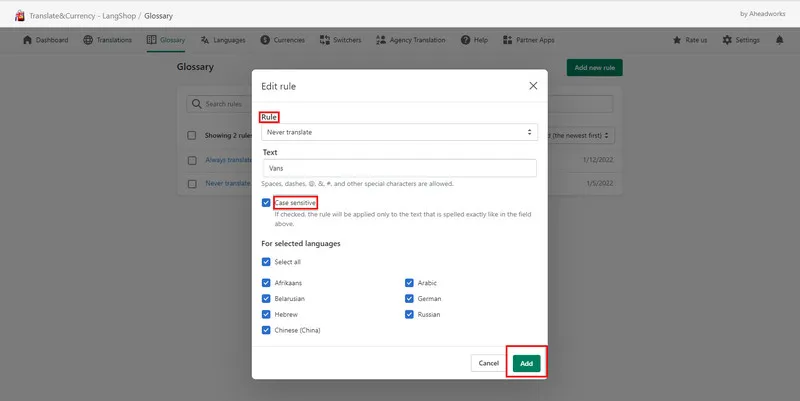Click the green Add button
800x401 pixels.
coord(527,363)
